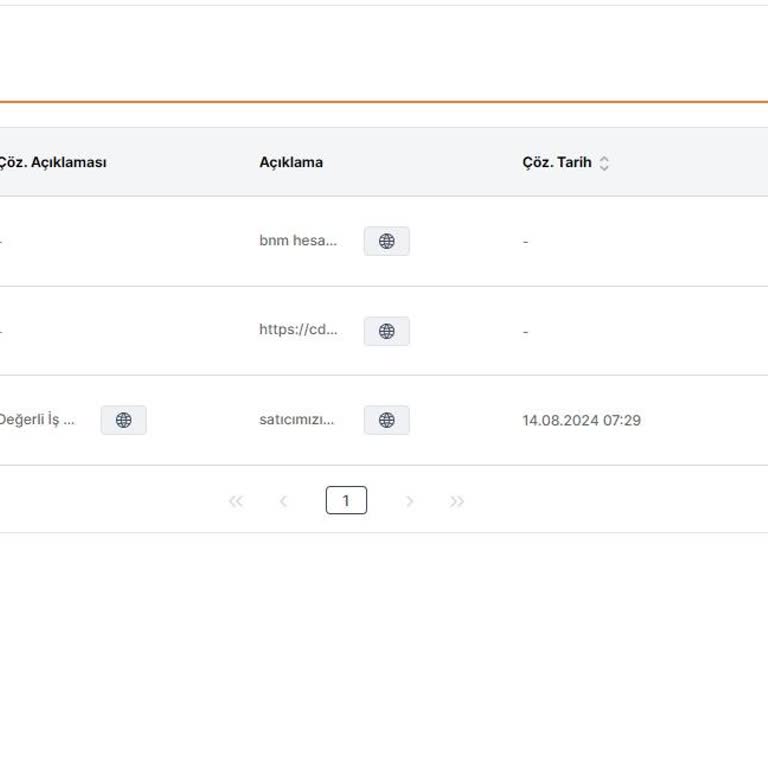Click sort arrows icon beside Çöz. Tarih
The image size is (768, 768).
[604, 163]
